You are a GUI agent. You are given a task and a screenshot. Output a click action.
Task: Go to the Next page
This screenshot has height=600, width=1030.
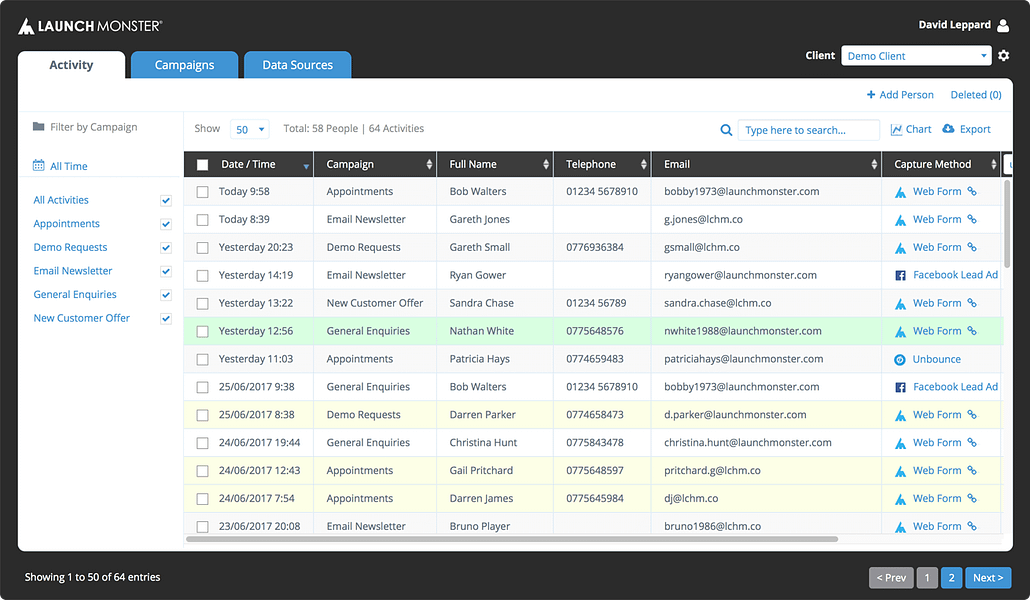point(988,578)
